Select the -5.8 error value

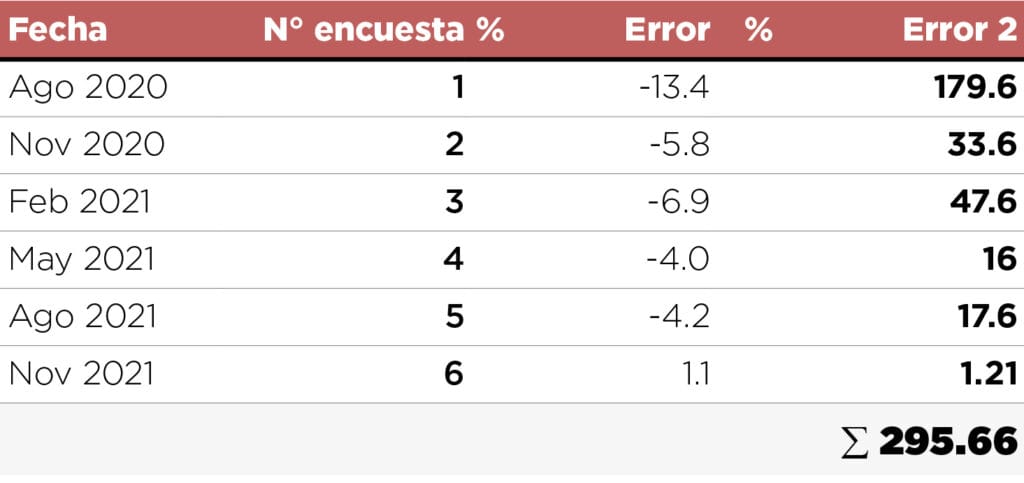tap(680, 145)
